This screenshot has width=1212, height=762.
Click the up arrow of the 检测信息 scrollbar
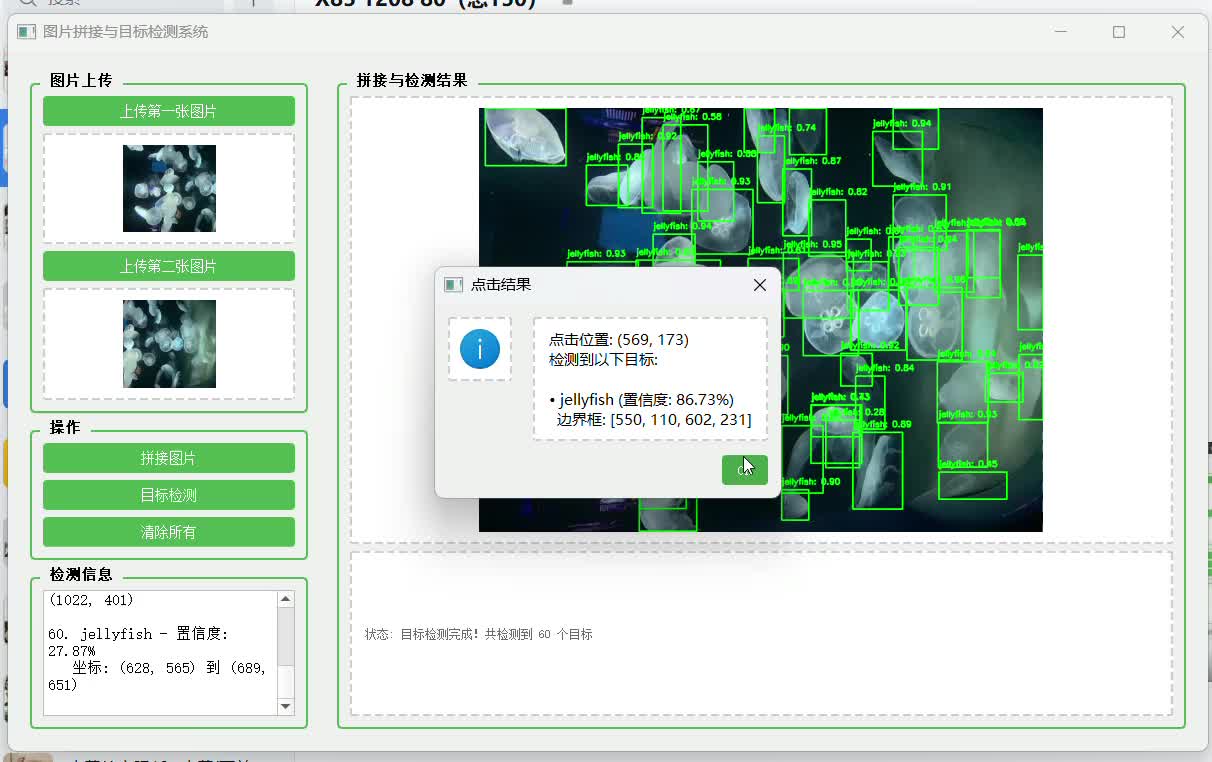[286, 599]
